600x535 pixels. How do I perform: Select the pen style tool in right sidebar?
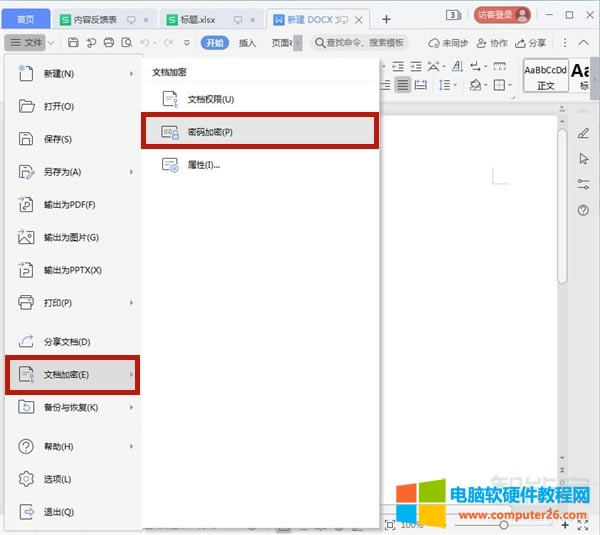583,133
